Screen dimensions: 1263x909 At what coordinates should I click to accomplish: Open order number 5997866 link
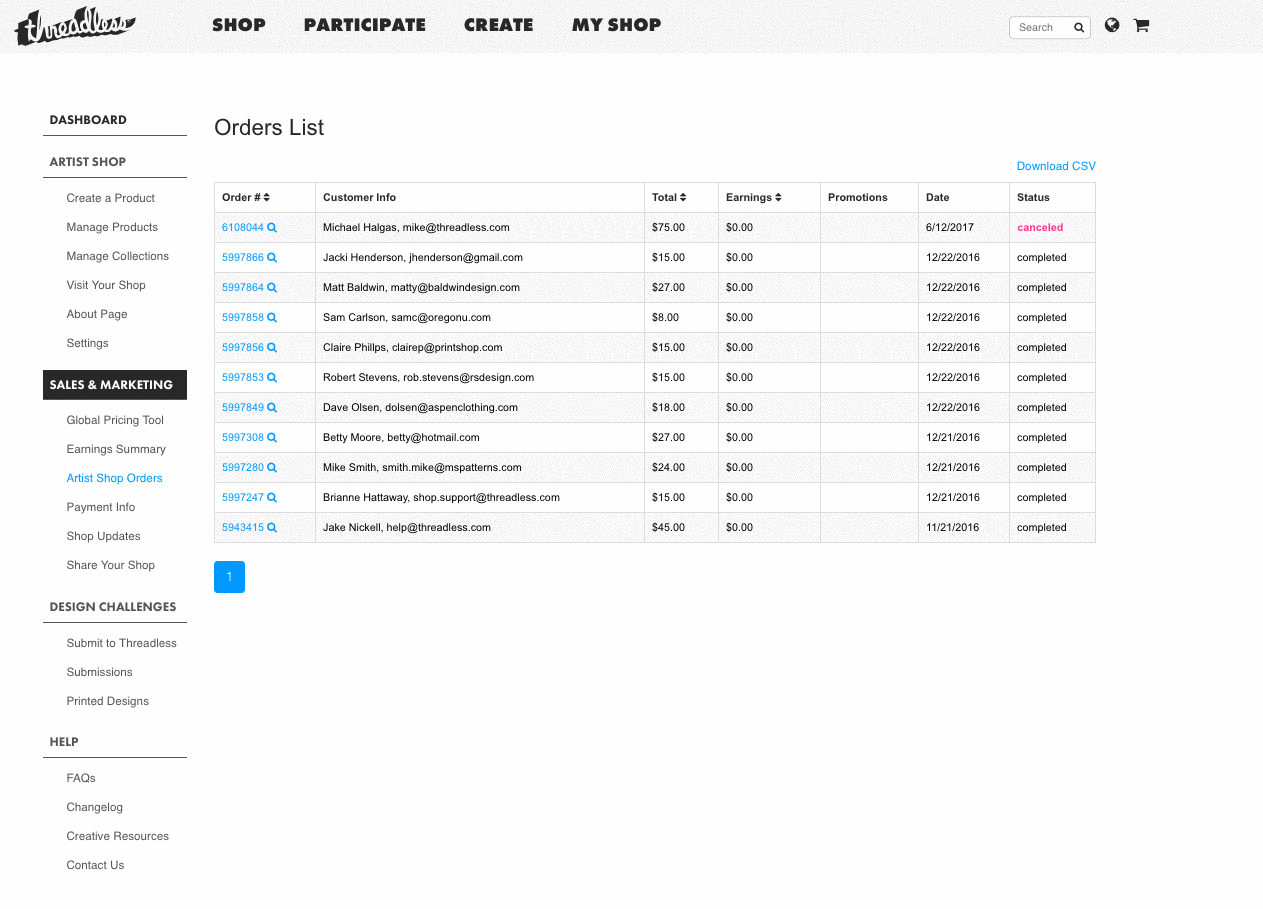tap(243, 258)
